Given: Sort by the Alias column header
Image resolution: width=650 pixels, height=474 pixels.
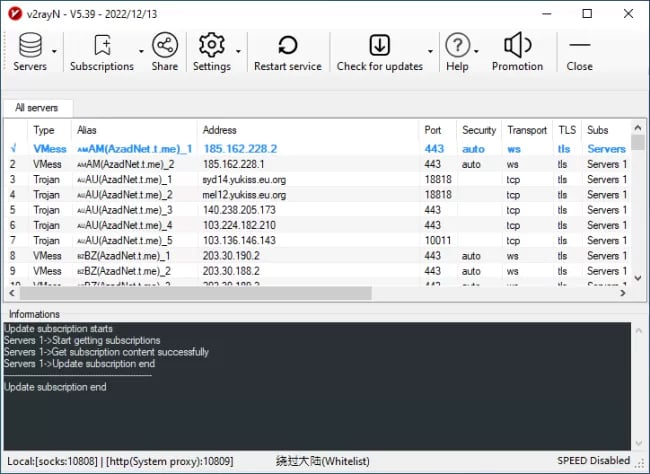Looking at the screenshot, I should tap(87, 130).
